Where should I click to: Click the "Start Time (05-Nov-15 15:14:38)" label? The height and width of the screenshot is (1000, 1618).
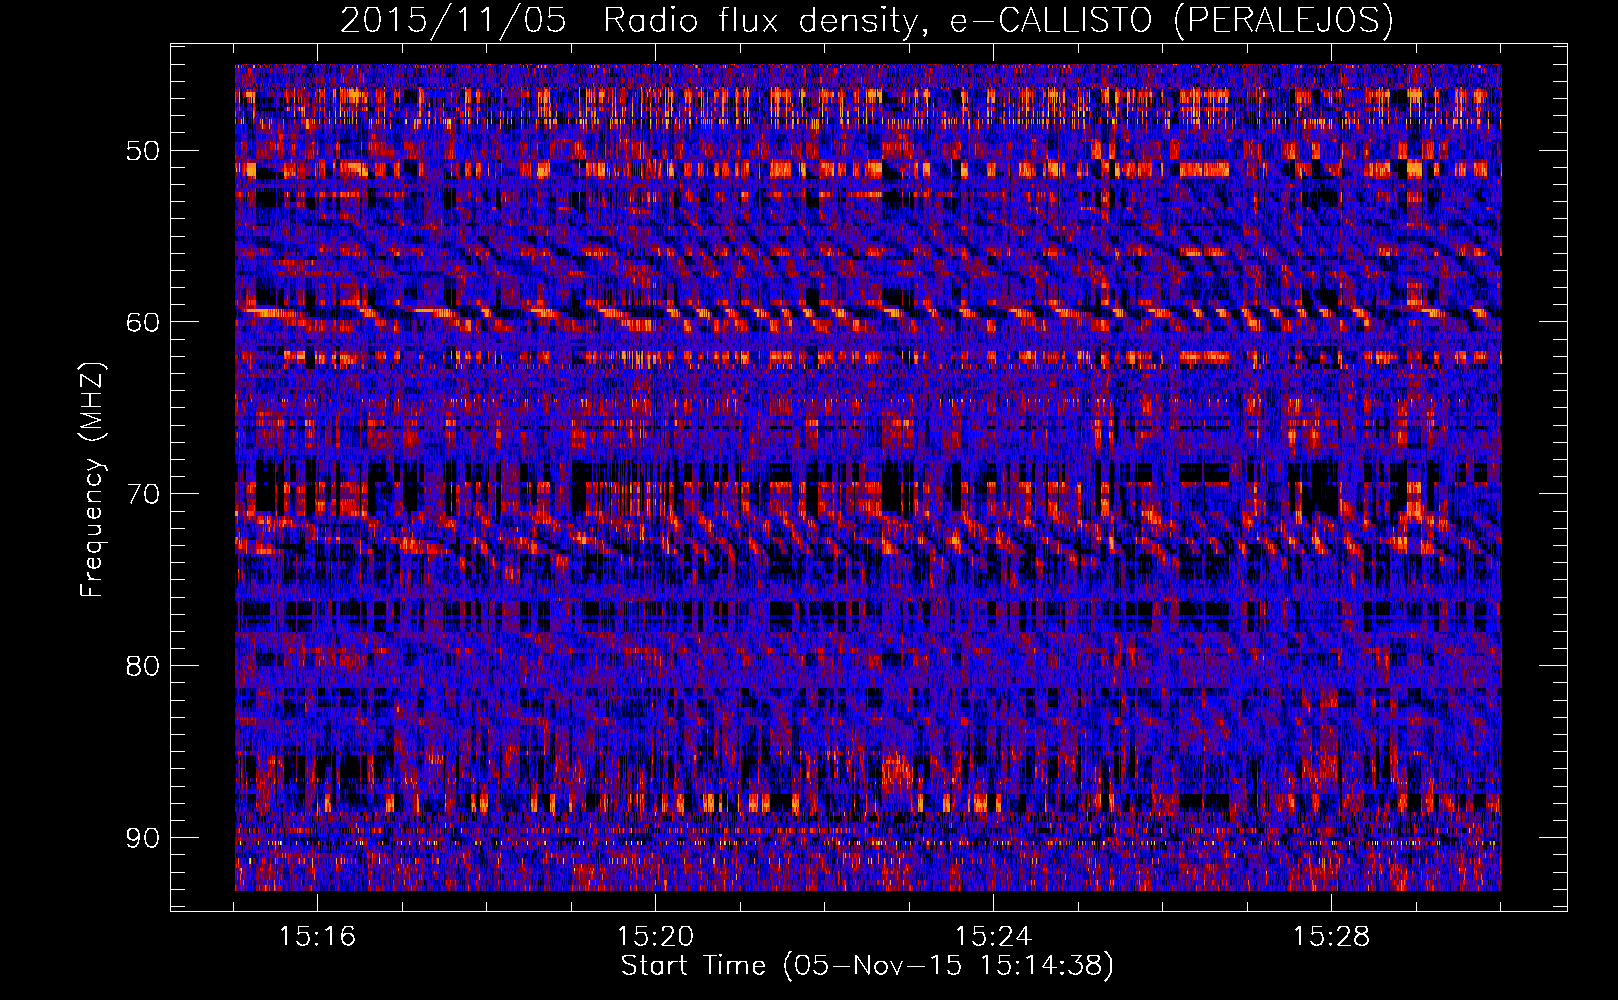(867, 966)
